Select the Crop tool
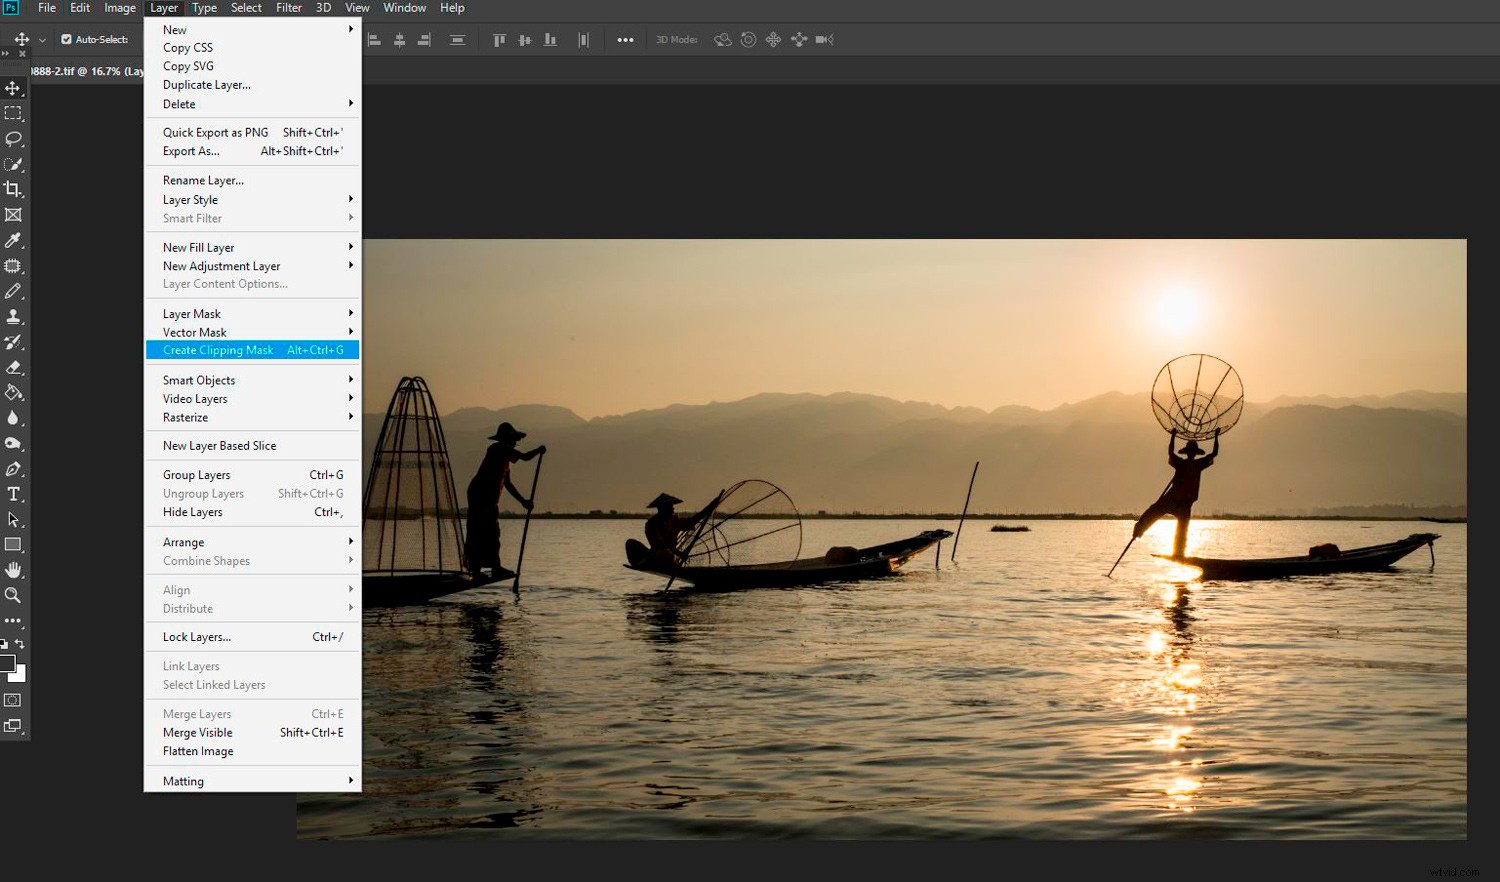Viewport: 1500px width, 882px height. (x=13, y=189)
